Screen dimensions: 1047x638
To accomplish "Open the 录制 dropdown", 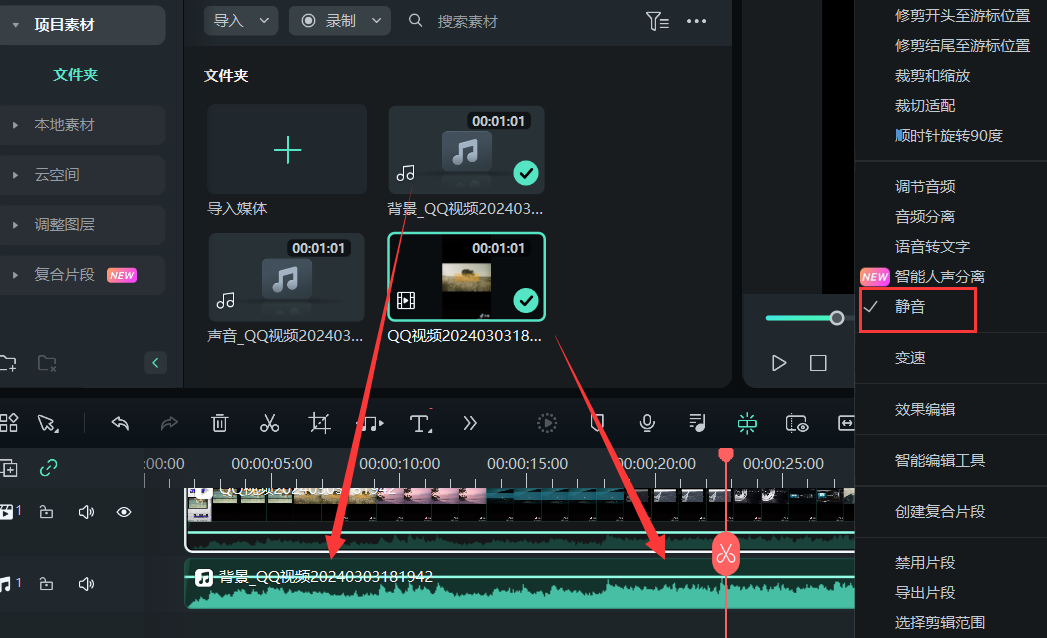I will pyautogui.click(x=339, y=21).
